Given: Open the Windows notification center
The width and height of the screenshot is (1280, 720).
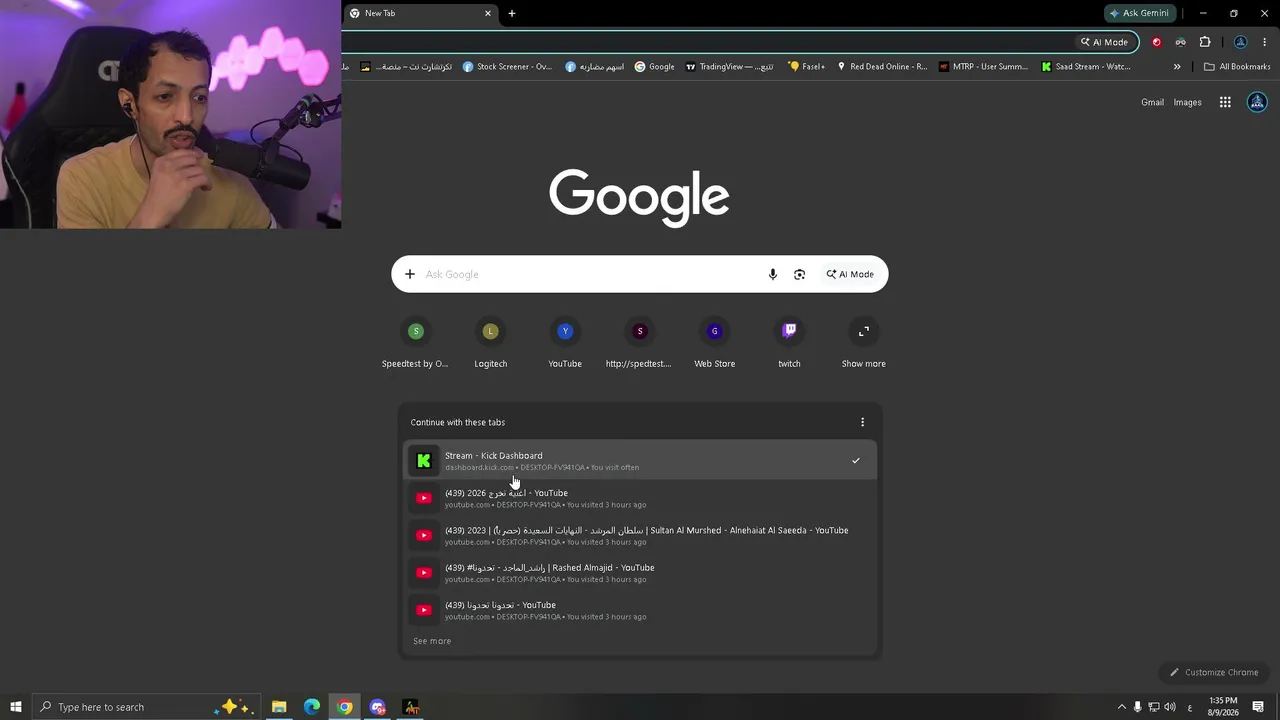Looking at the screenshot, I should 1258,707.
